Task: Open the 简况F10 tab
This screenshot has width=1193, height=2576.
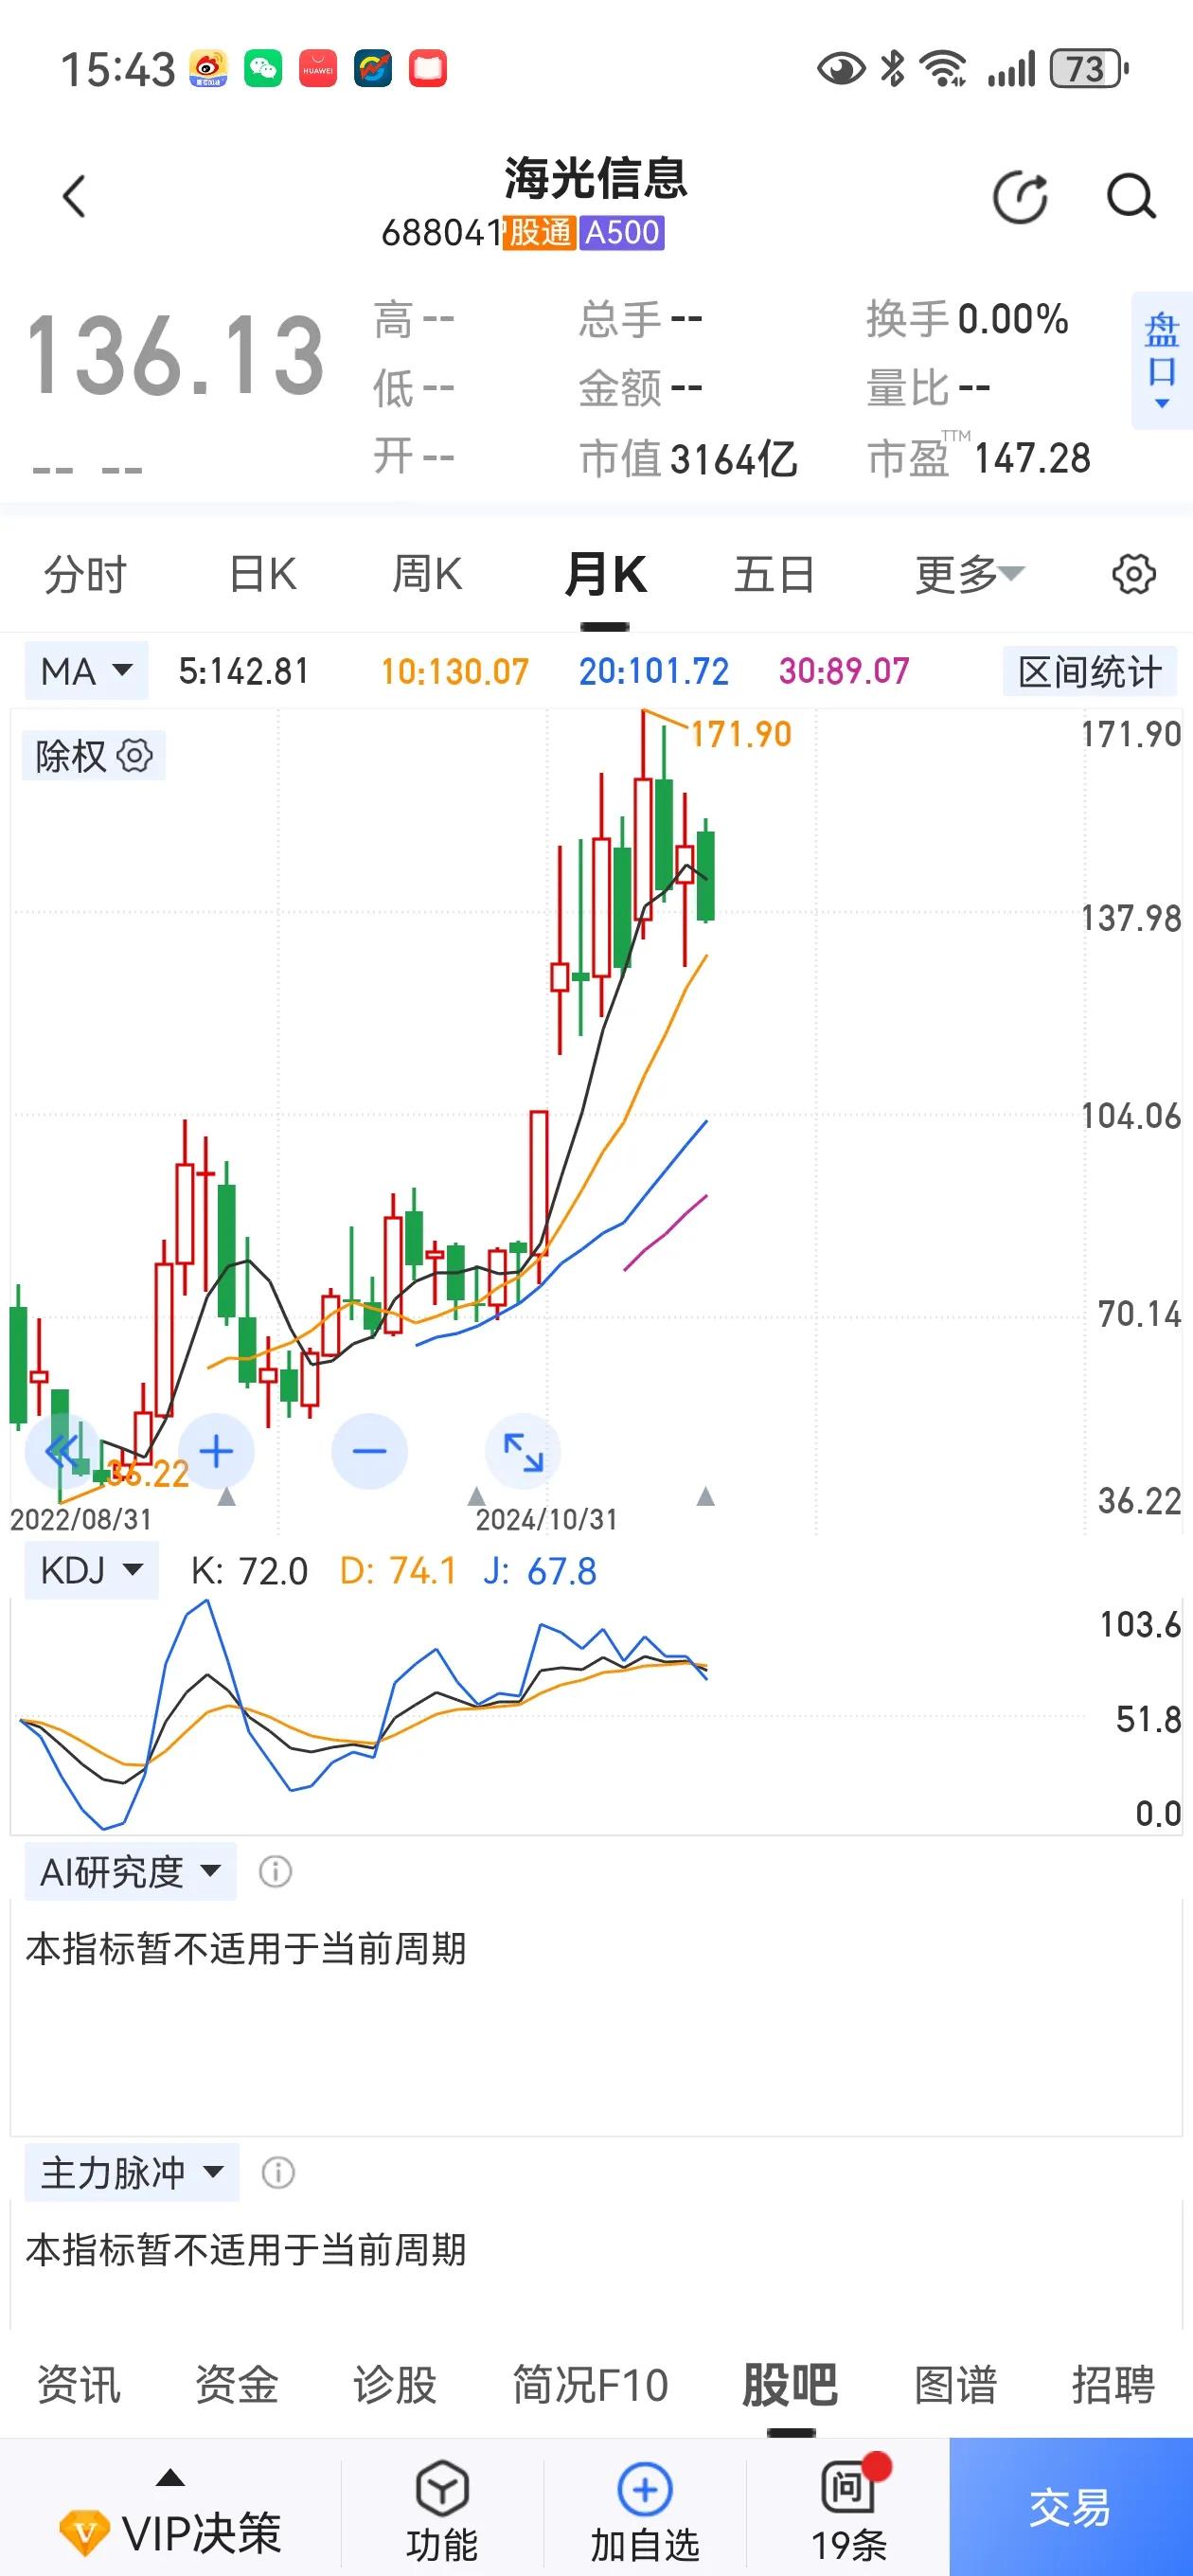Action: 590,2385
